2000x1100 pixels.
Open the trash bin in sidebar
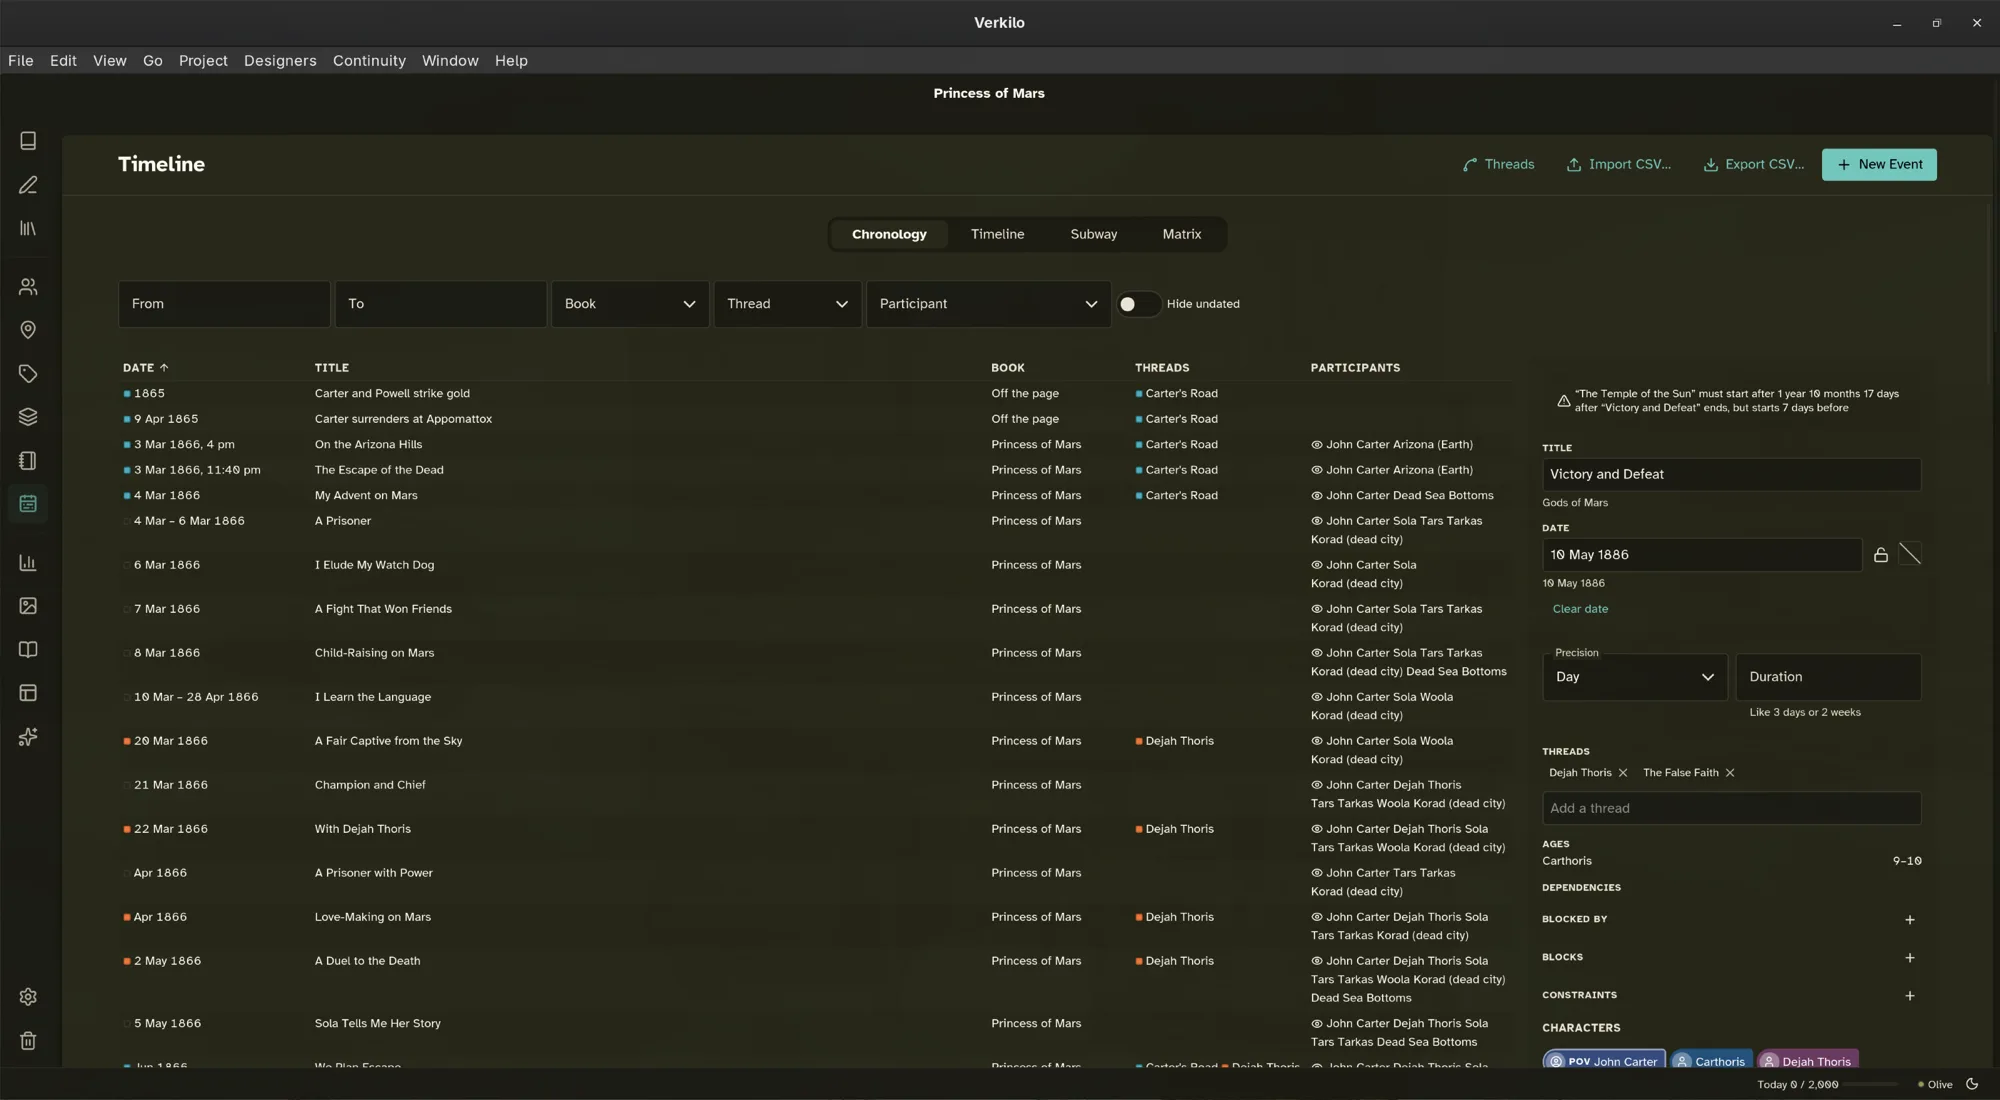[28, 1041]
